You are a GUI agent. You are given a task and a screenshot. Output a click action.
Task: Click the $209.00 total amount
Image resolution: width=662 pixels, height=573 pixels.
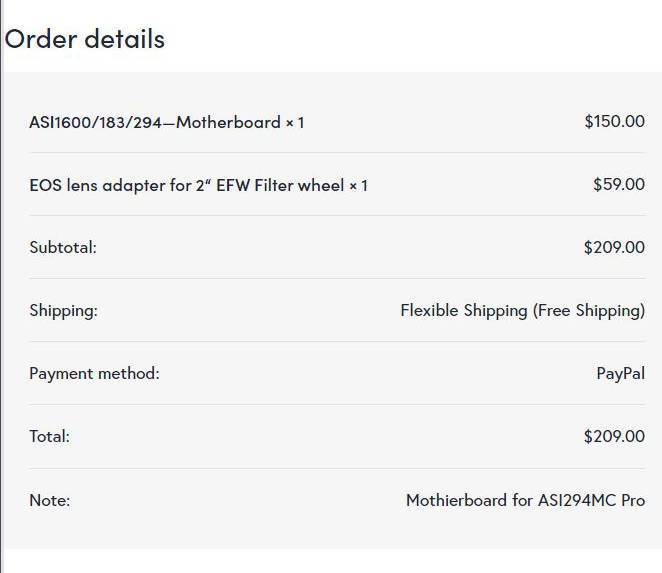(x=614, y=437)
